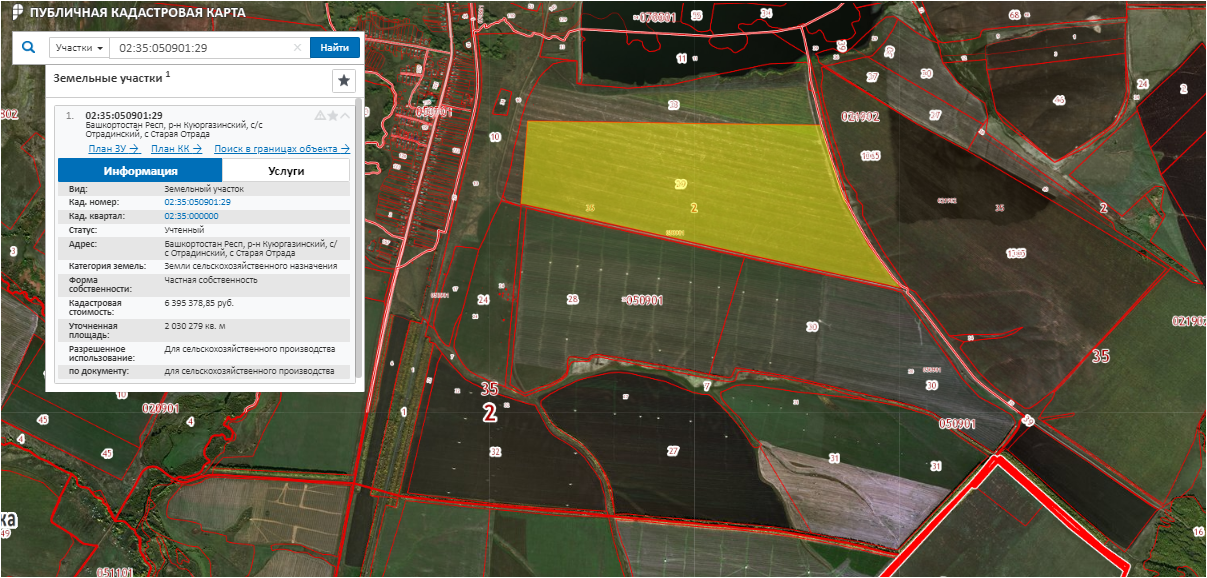Click the magnifier search icon
1207x578 pixels.
[x=28, y=47]
